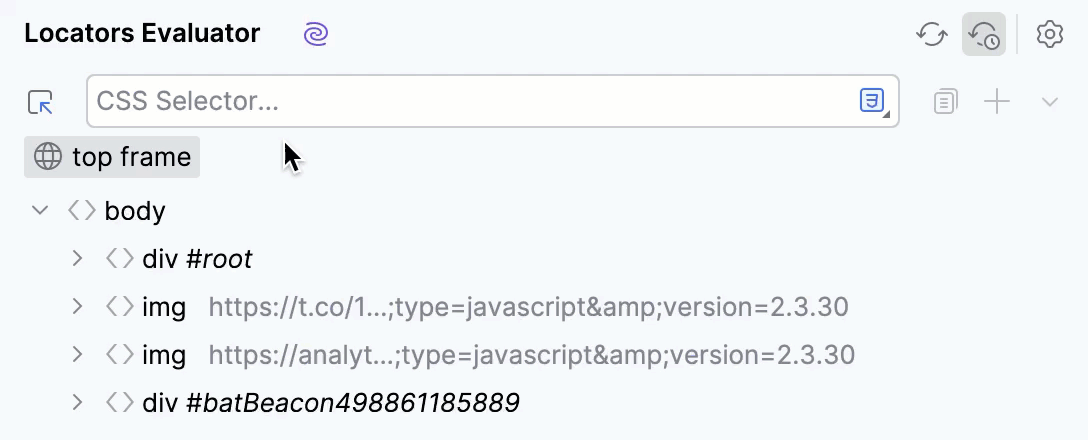The image size is (1088, 440).
Task: Click the refresh DOM tree icon
Action: [x=932, y=34]
